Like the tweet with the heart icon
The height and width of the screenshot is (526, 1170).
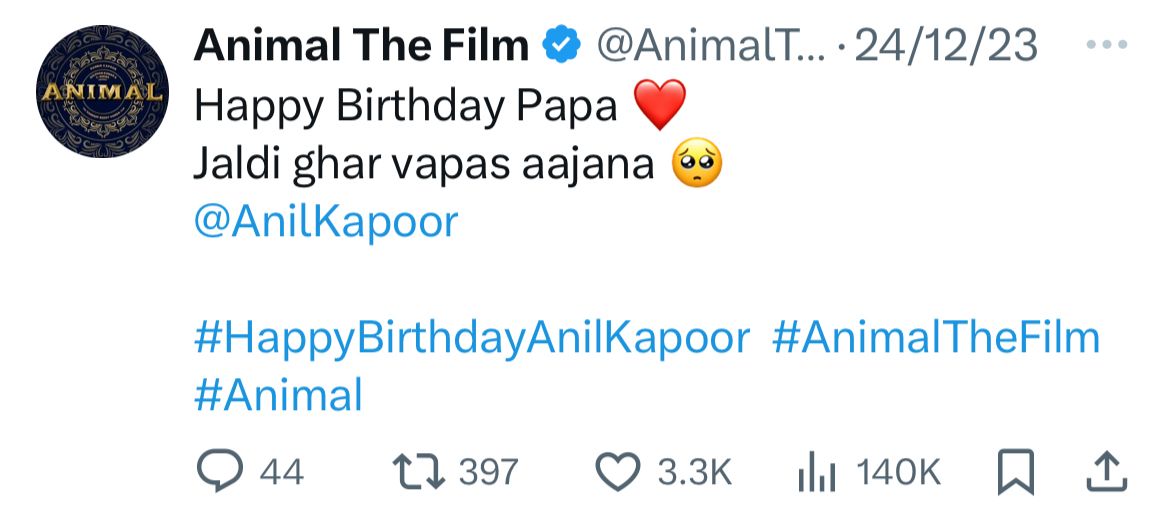617,472
